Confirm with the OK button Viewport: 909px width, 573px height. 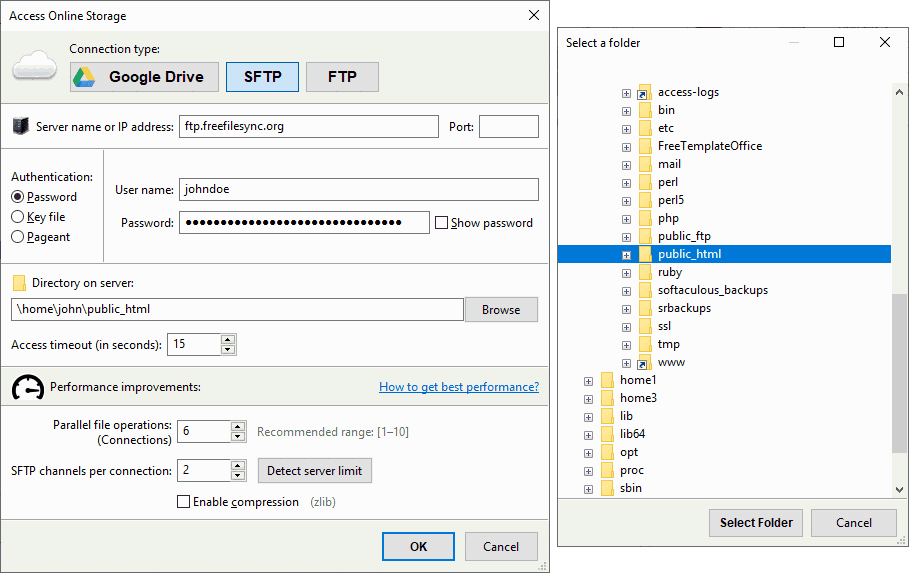pos(418,546)
